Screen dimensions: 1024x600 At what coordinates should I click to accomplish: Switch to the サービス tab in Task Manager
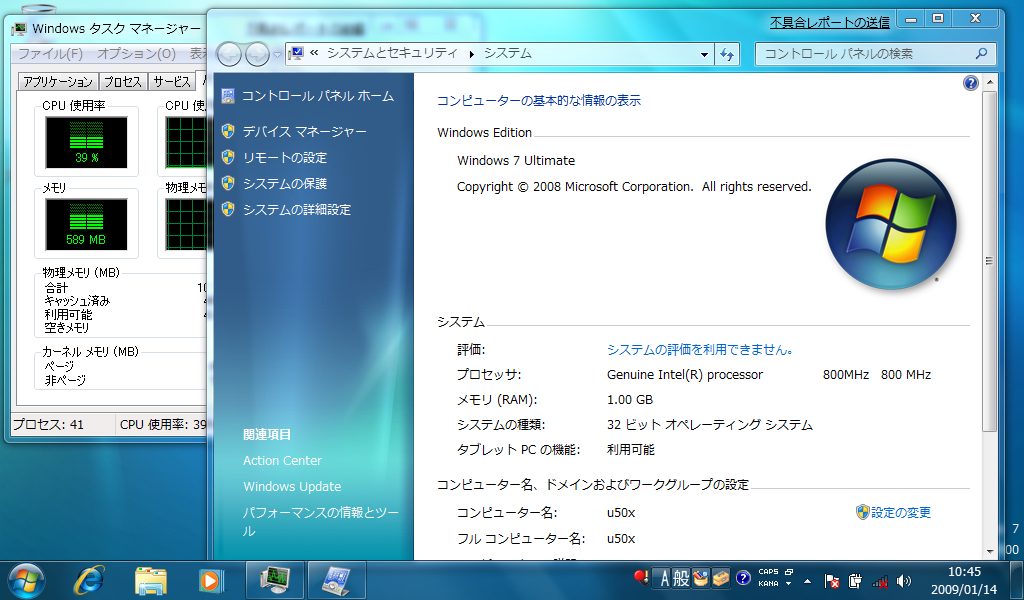point(172,82)
